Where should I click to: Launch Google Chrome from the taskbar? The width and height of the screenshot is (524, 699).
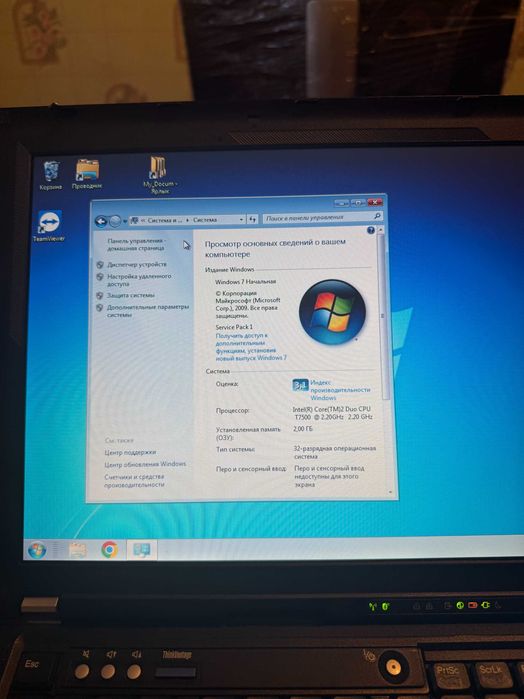click(109, 550)
